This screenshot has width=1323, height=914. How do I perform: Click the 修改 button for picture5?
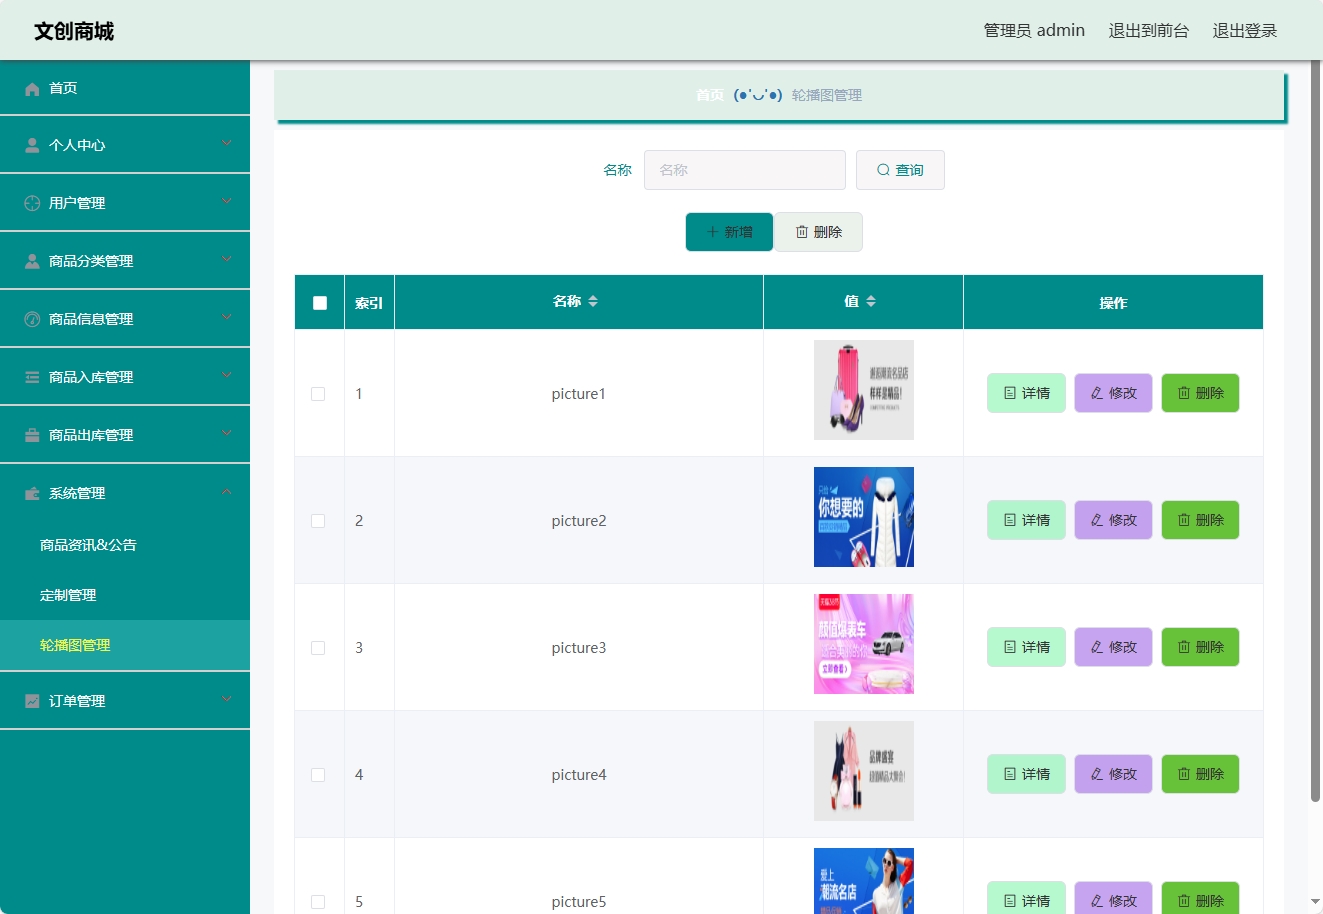tap(1113, 898)
